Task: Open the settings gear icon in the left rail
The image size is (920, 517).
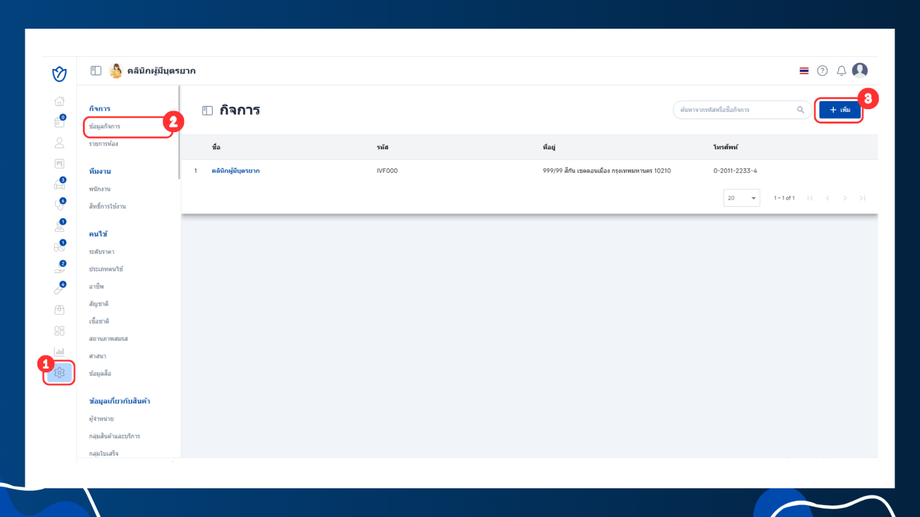Action: point(59,373)
